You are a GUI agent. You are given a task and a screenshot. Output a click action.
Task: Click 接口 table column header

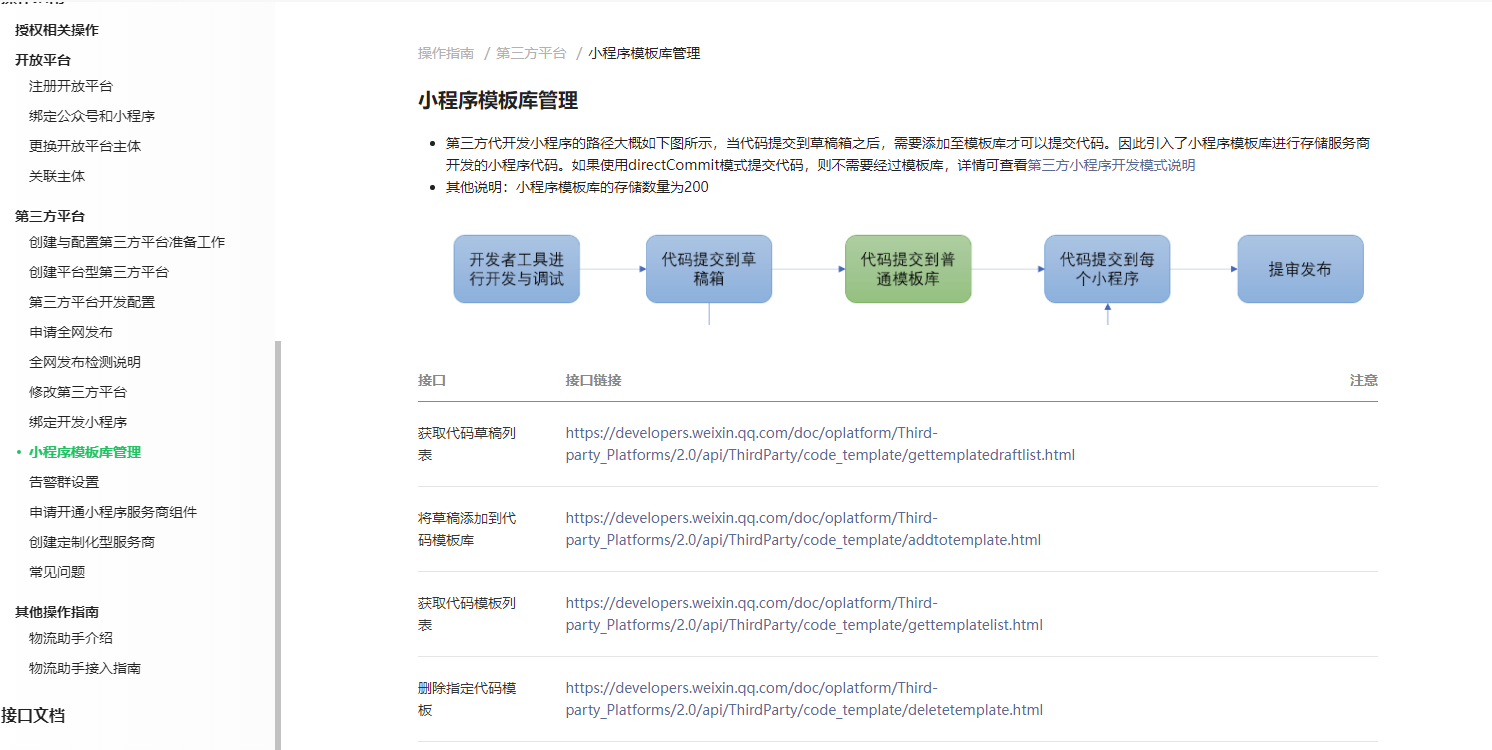pos(432,380)
